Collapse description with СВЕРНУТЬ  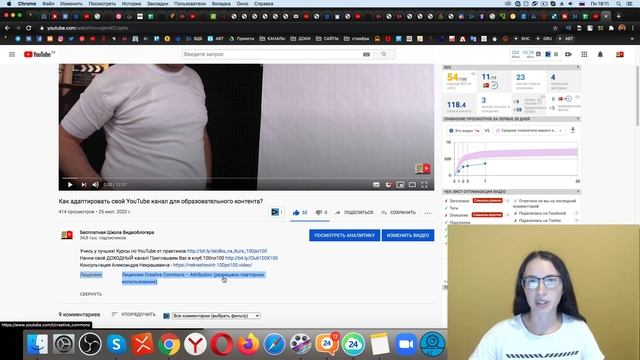click(91, 294)
